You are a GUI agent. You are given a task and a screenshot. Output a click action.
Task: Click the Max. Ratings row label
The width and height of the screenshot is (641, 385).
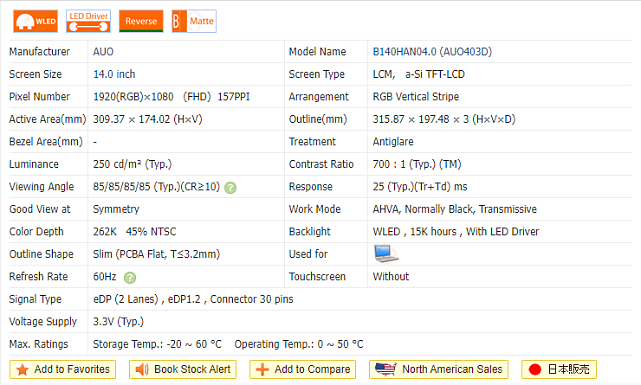pos(39,344)
